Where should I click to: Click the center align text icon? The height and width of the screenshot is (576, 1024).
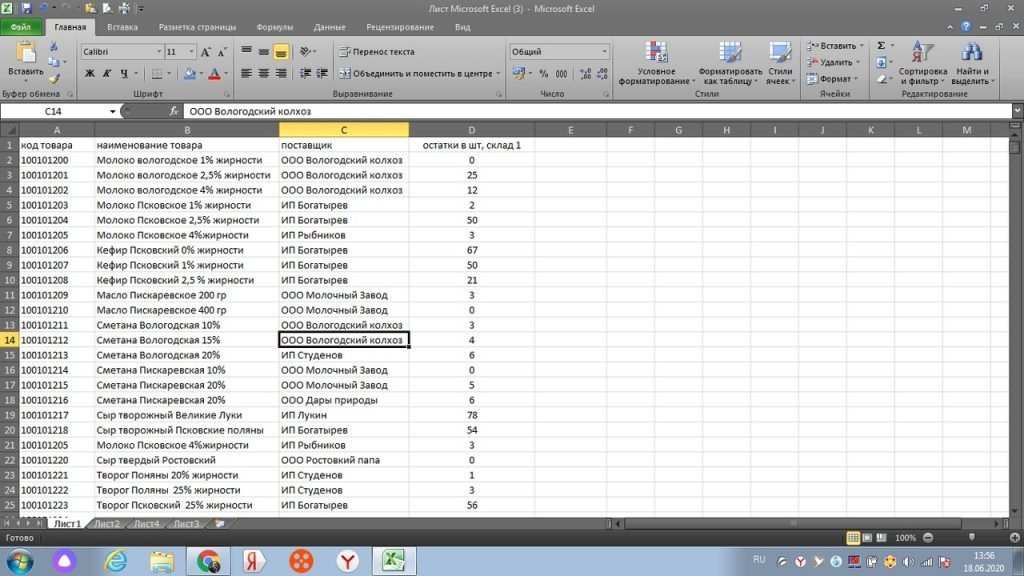pos(264,73)
